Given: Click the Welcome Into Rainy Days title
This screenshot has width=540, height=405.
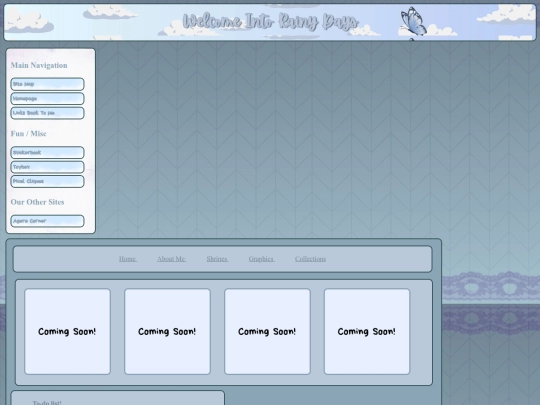Looking at the screenshot, I should point(271,21).
